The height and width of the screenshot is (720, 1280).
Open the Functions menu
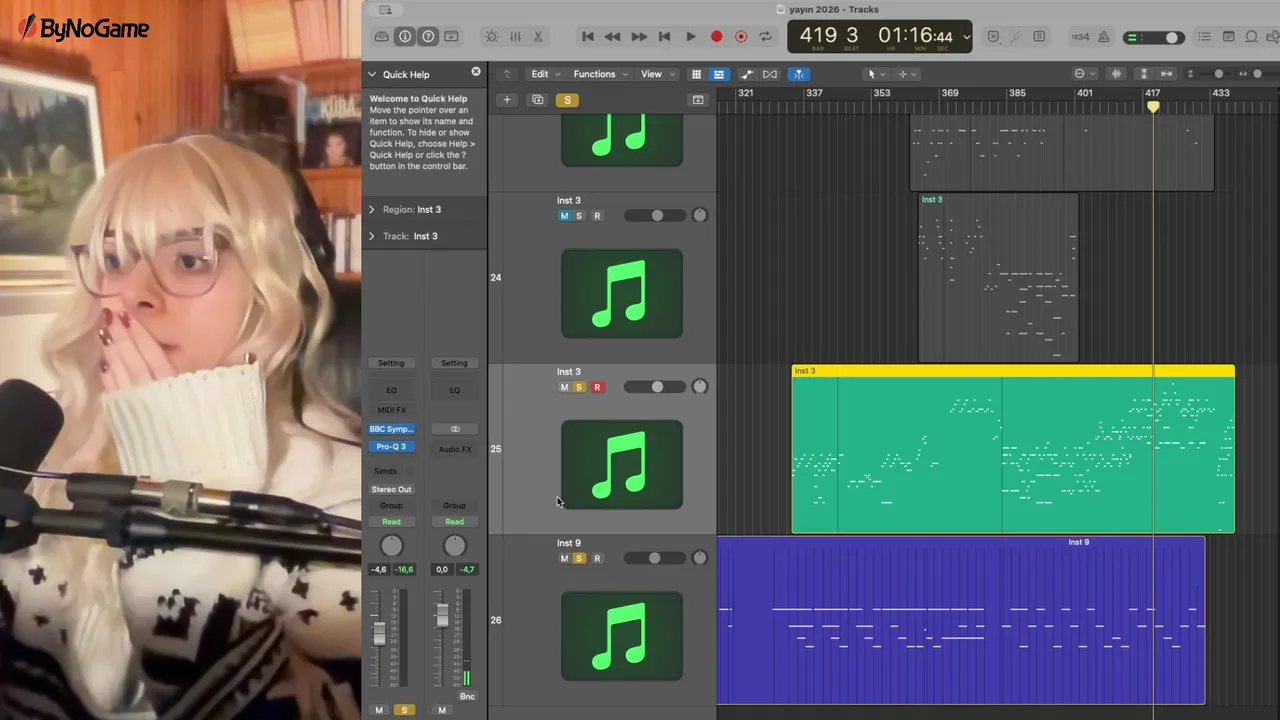pos(600,74)
